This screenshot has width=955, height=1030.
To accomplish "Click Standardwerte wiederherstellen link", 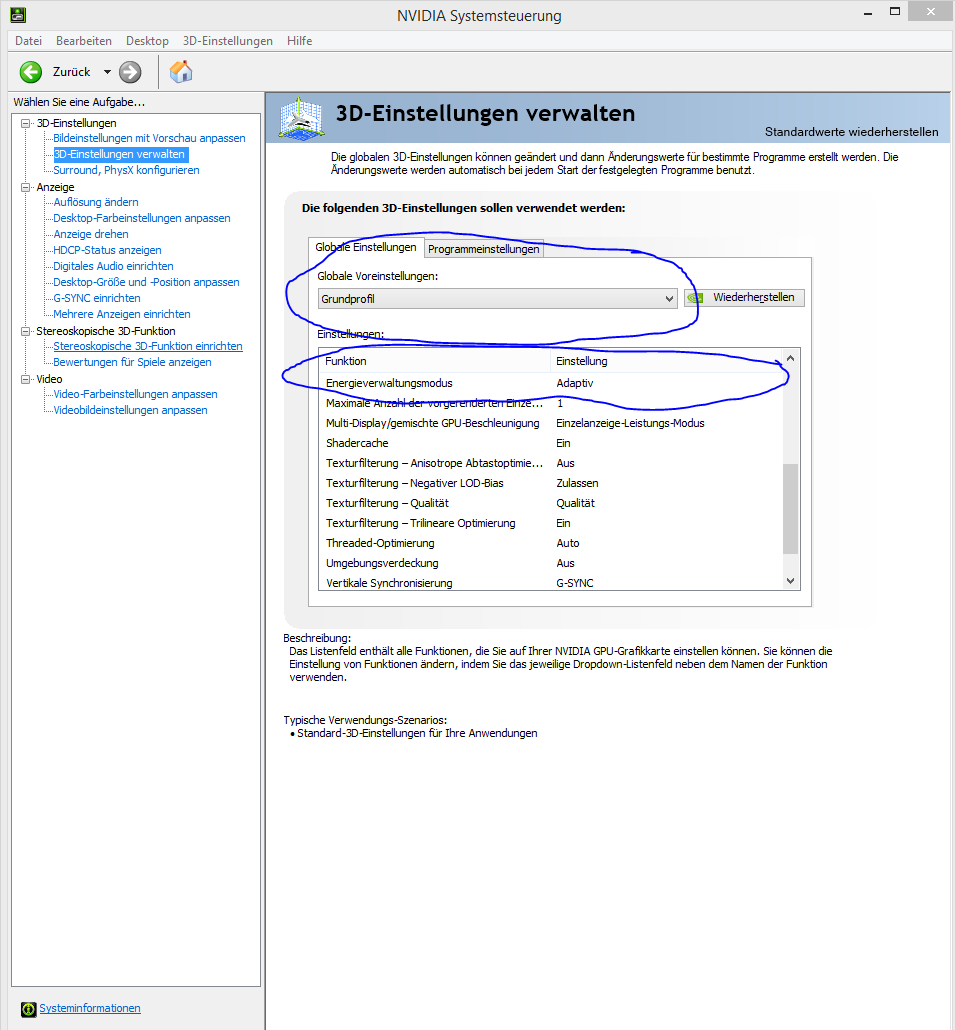I will click(851, 132).
